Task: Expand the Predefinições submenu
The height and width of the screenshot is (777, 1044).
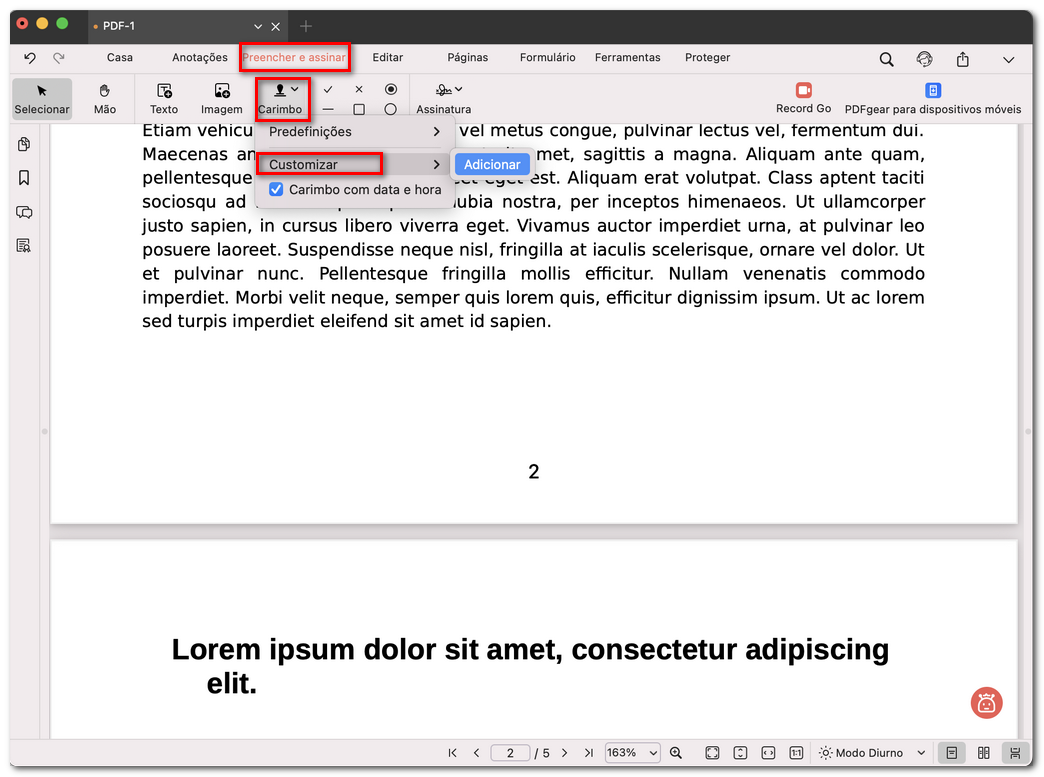Action: tap(320, 131)
